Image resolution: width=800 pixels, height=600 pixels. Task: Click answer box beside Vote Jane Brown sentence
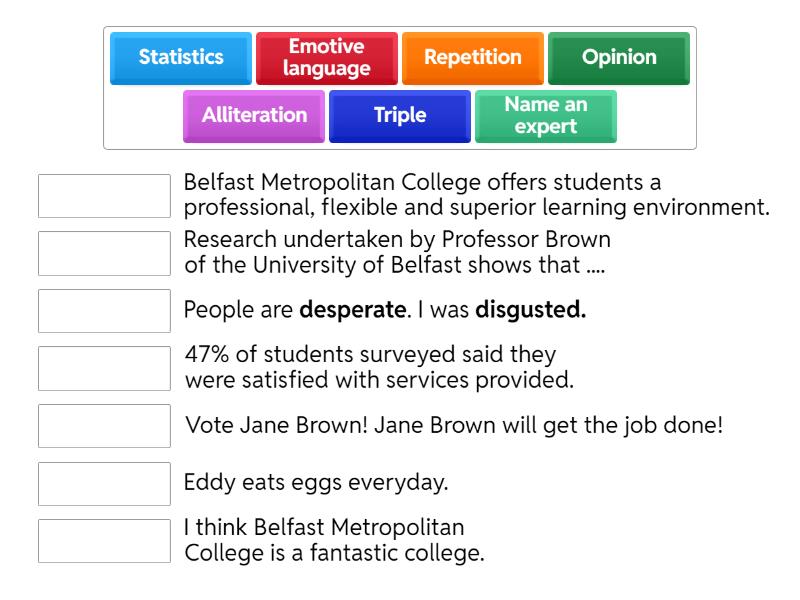pyautogui.click(x=104, y=426)
